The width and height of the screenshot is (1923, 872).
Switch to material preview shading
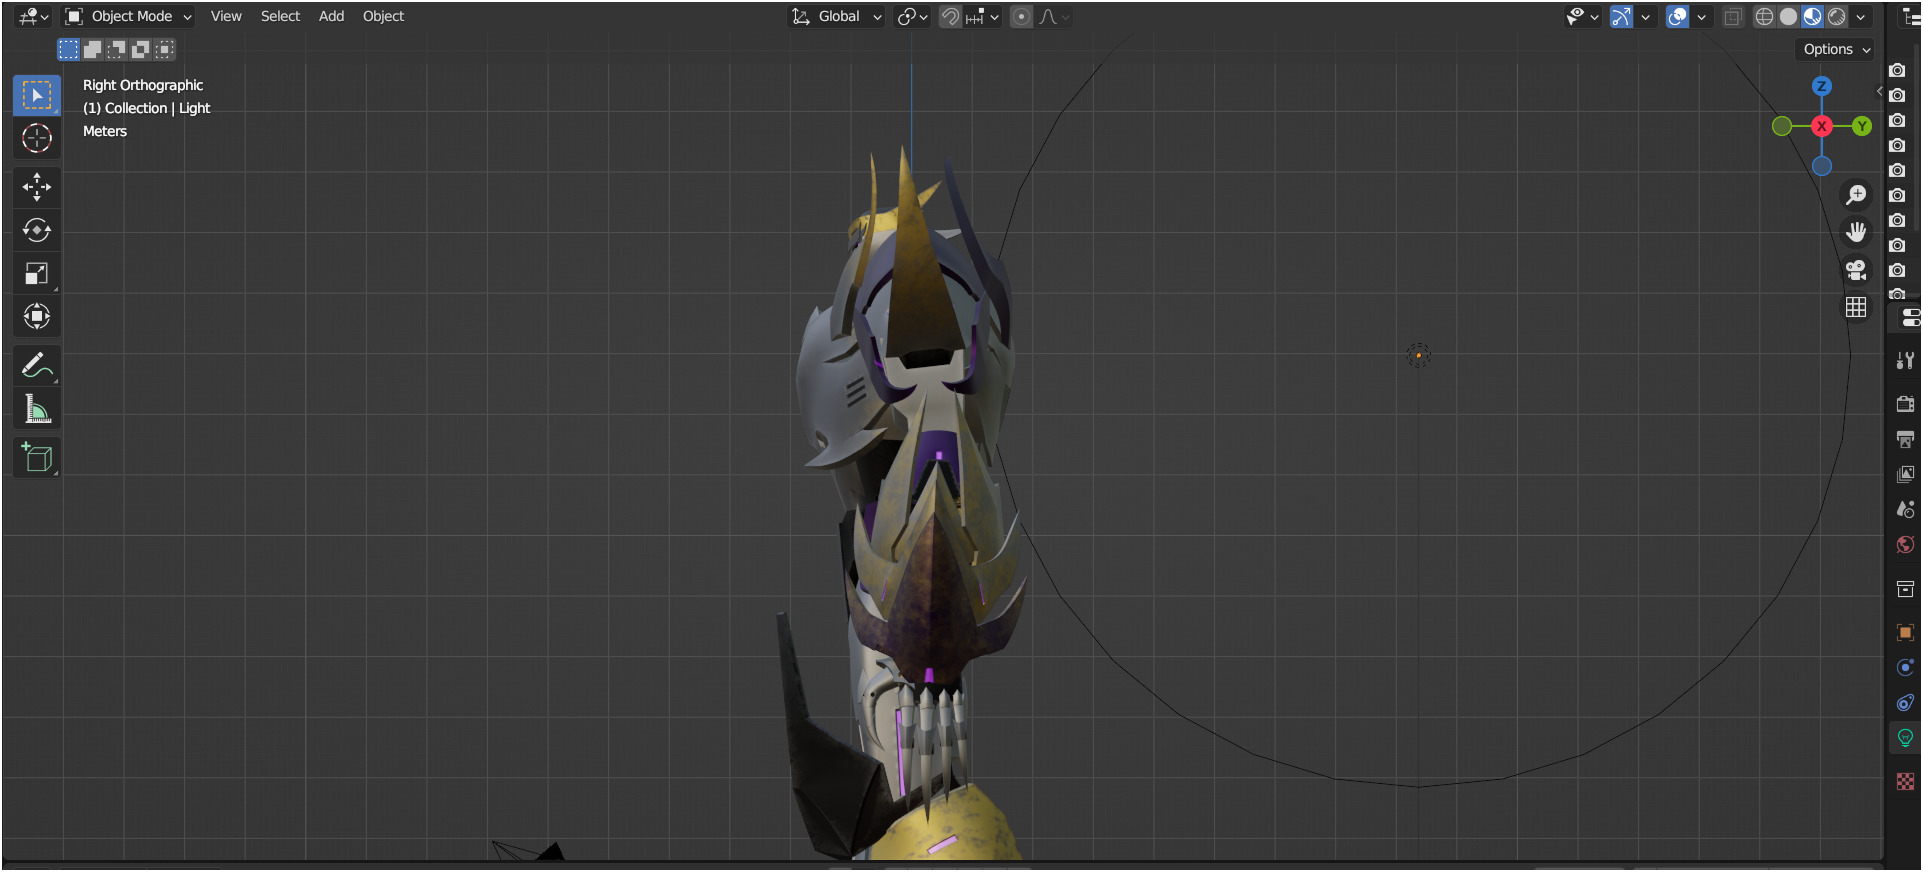pyautogui.click(x=1812, y=16)
